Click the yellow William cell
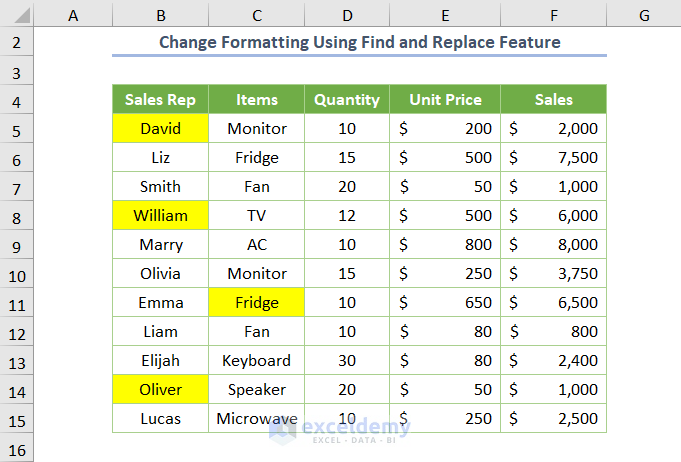The width and height of the screenshot is (681, 462). (160, 216)
